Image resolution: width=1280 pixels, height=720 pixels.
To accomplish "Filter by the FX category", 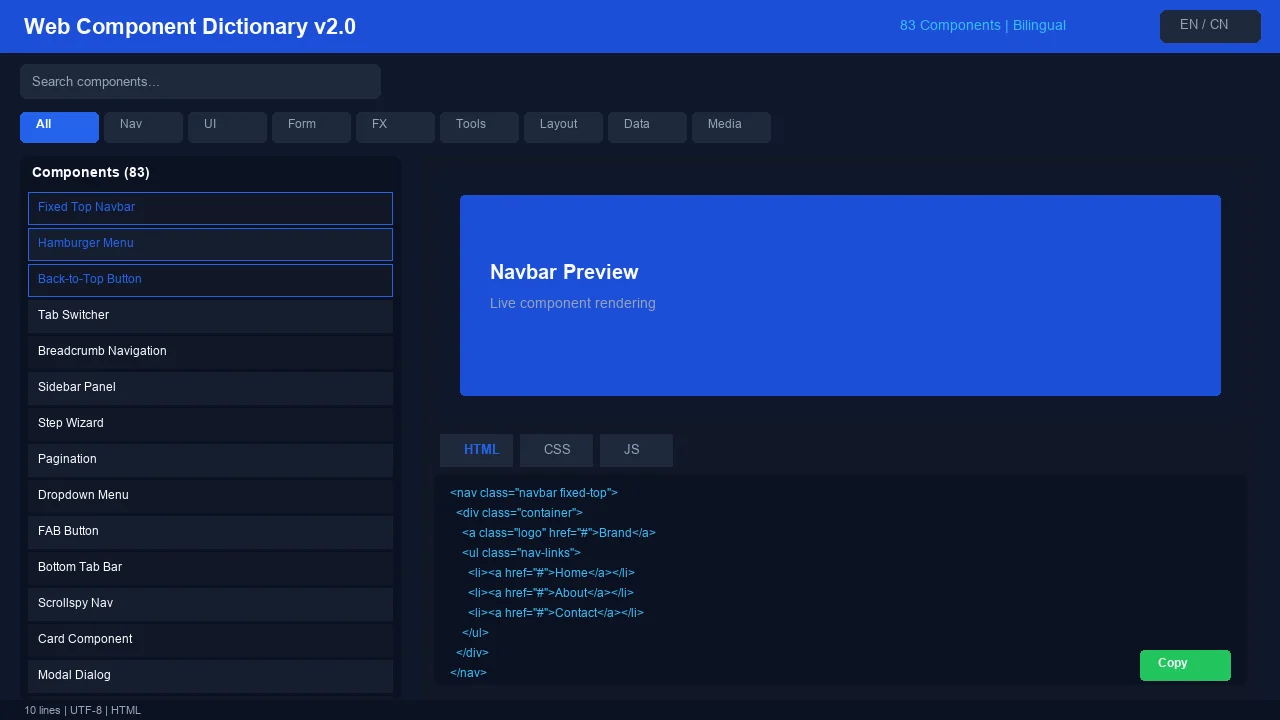I will (x=395, y=127).
